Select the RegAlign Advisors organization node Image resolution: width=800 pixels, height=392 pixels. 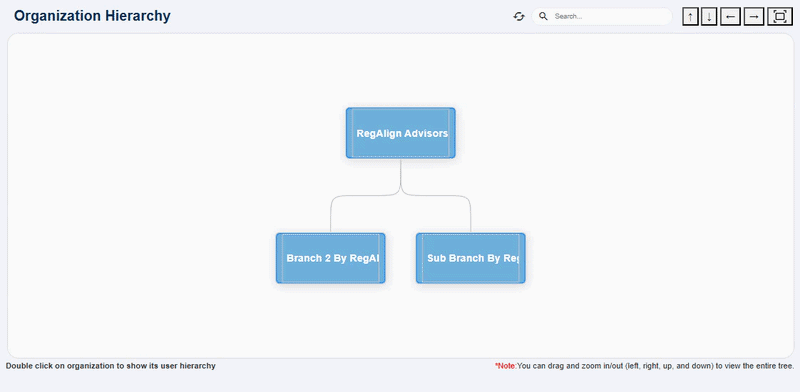[x=401, y=133]
